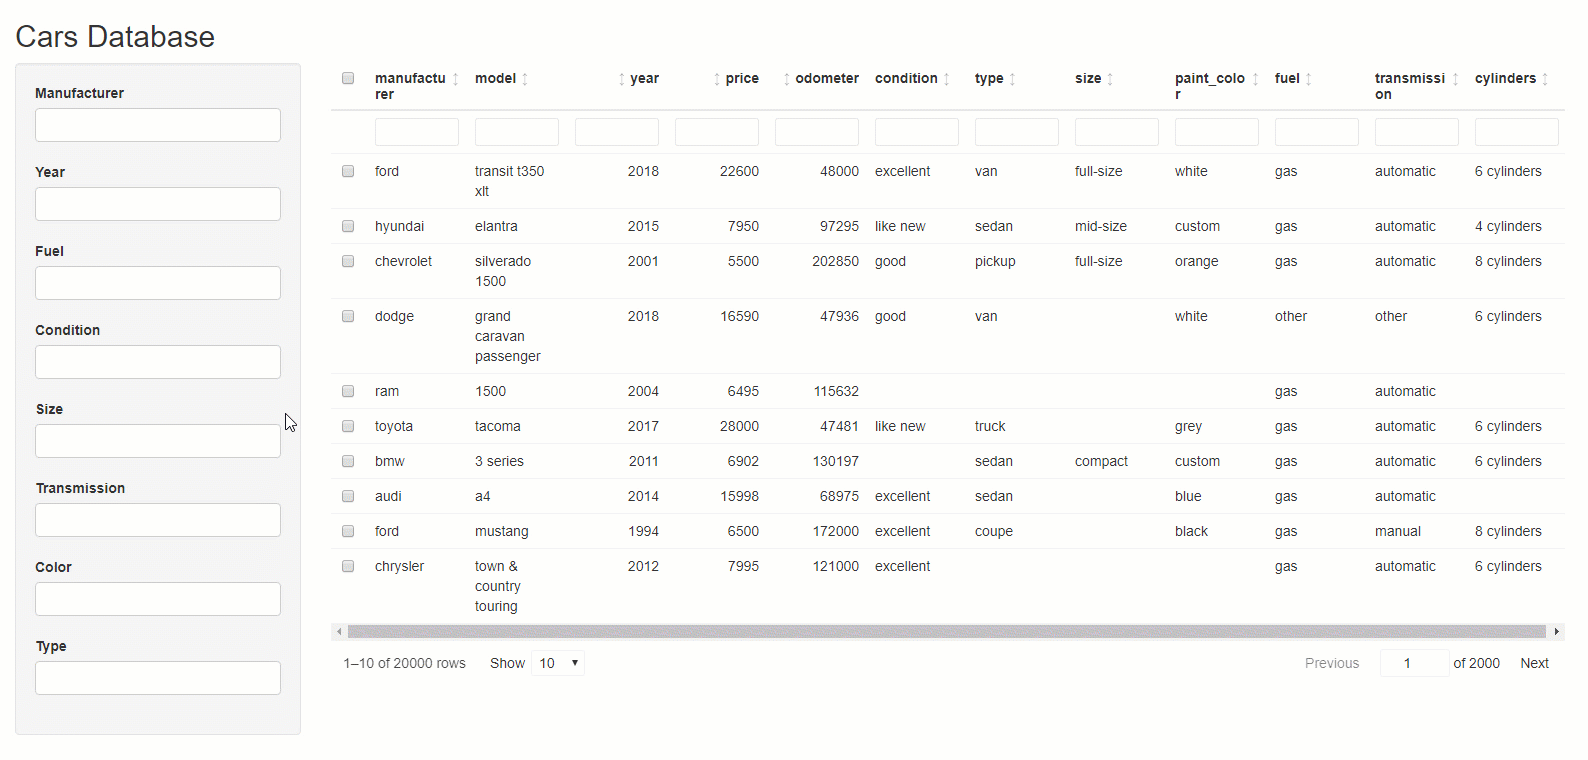This screenshot has width=1588, height=760.
Task: Click the type column header
Action: point(989,79)
